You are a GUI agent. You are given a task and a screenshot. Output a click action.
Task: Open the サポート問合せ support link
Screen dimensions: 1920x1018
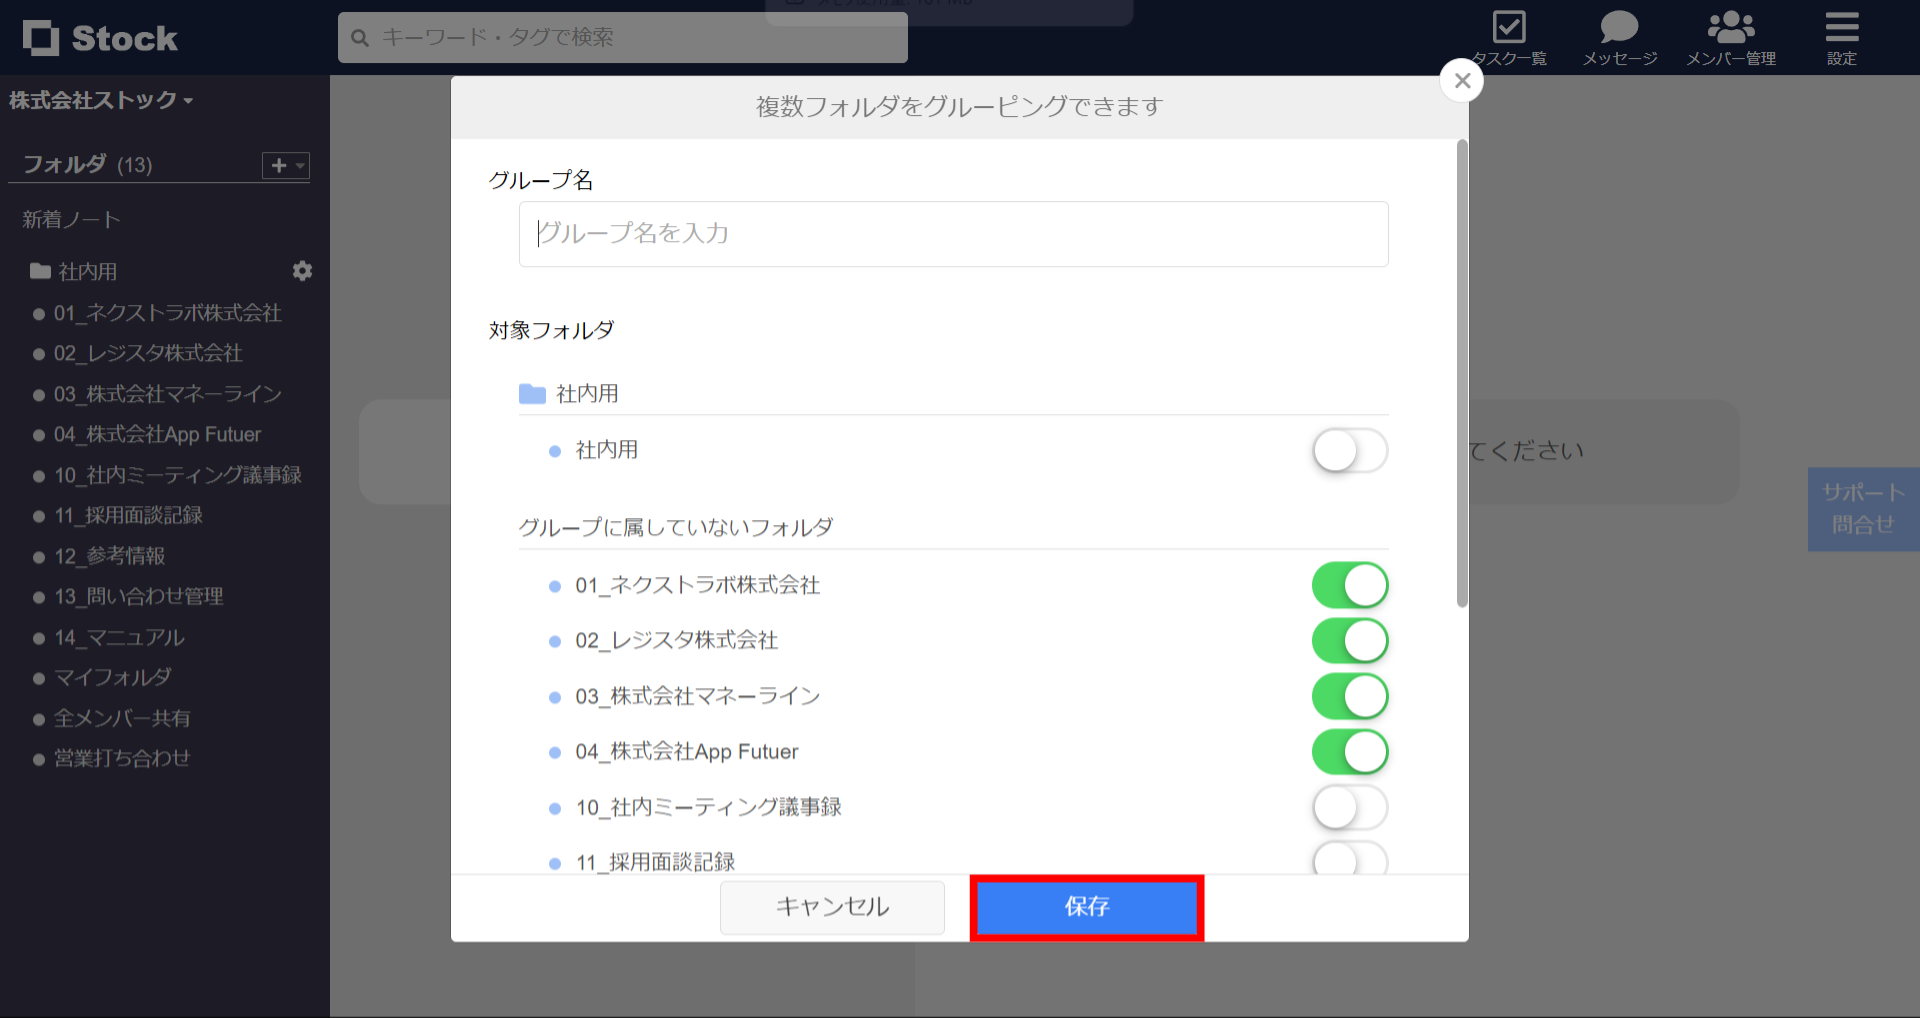coord(1863,509)
